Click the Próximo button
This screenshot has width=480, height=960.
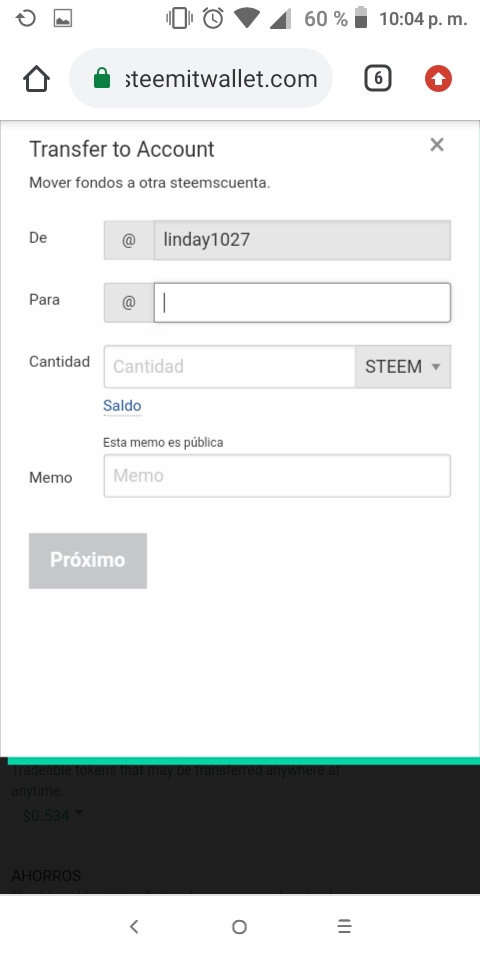pyautogui.click(x=88, y=560)
